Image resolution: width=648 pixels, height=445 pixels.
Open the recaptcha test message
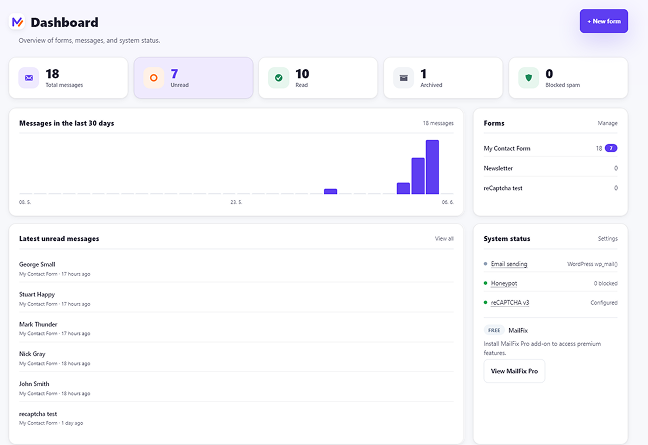point(236,418)
